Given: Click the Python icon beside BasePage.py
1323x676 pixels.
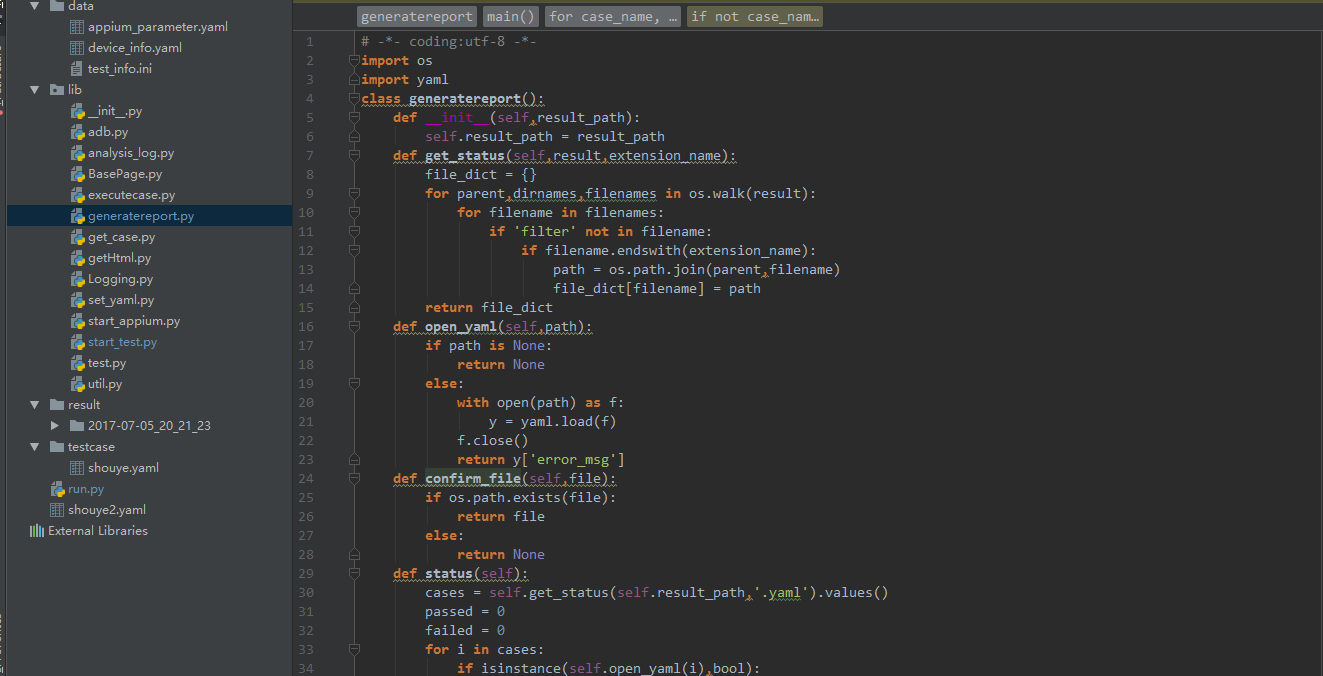Looking at the screenshot, I should coord(78,174).
